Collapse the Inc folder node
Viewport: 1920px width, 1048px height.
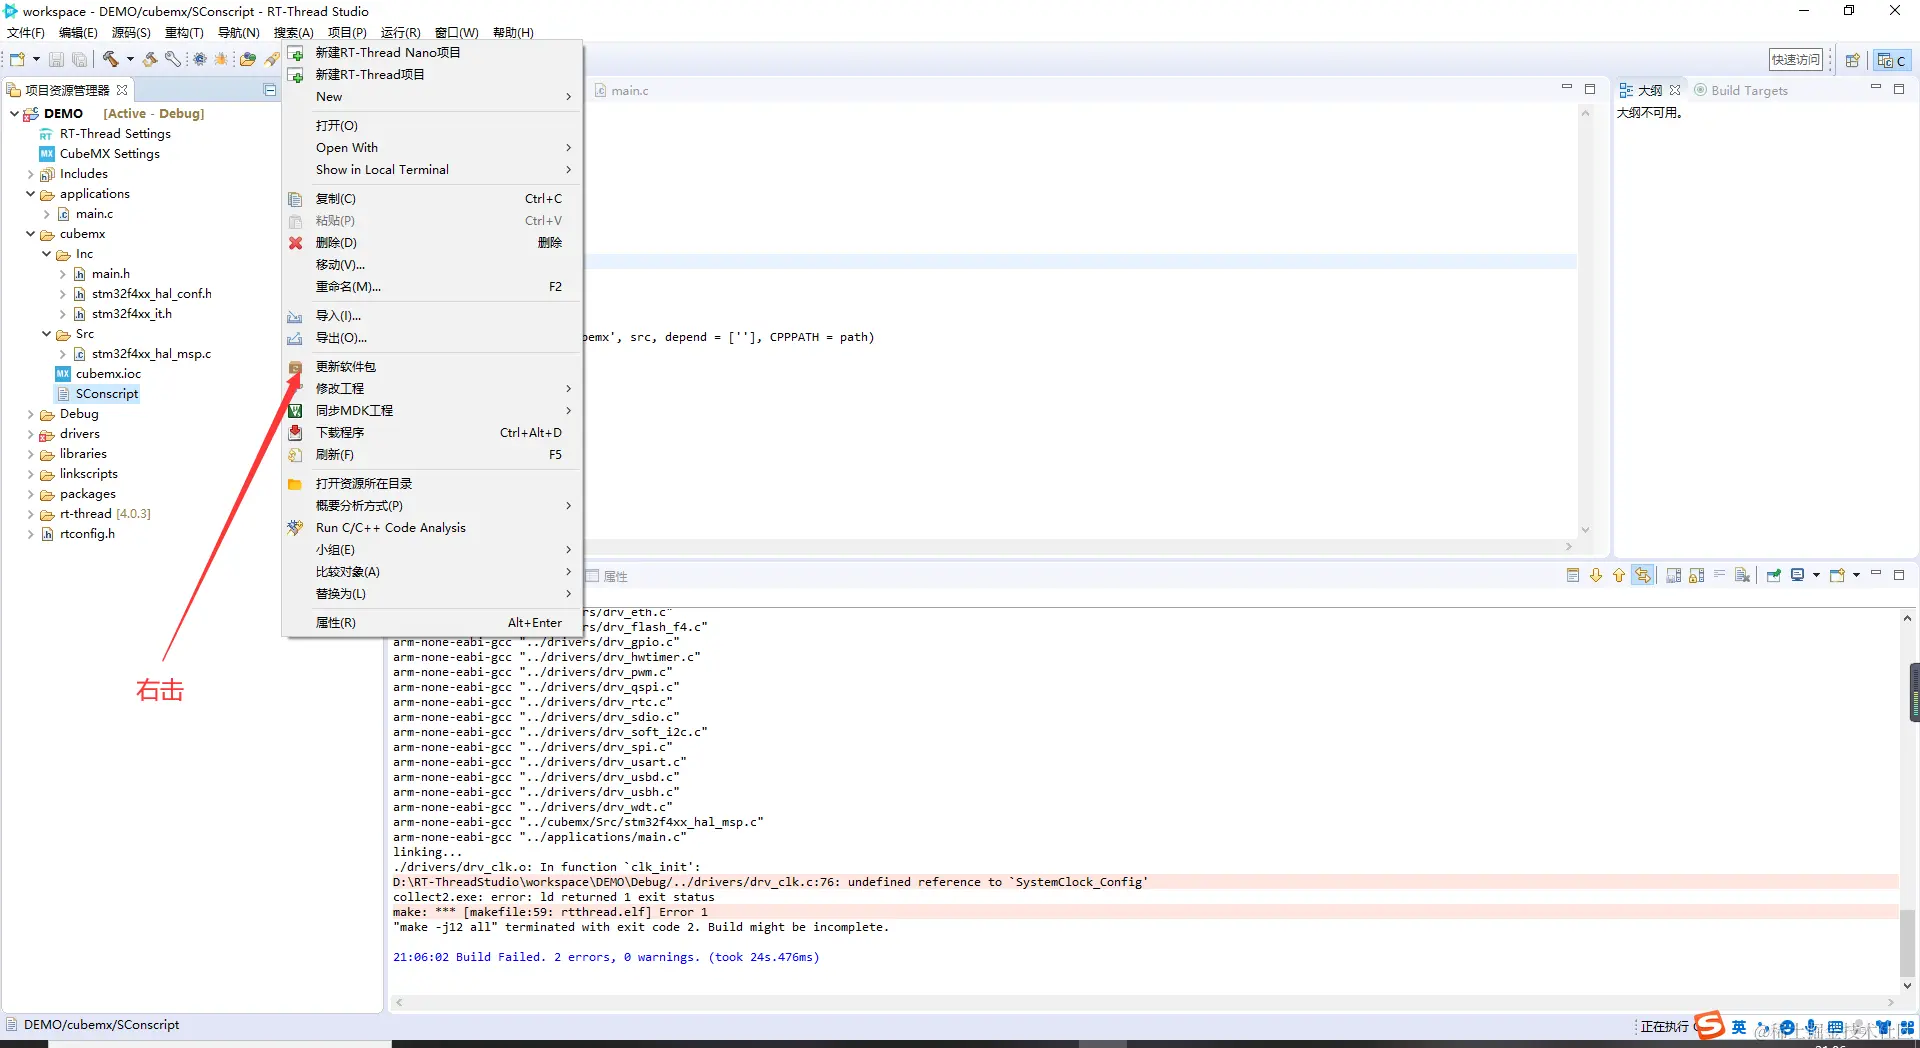46,254
